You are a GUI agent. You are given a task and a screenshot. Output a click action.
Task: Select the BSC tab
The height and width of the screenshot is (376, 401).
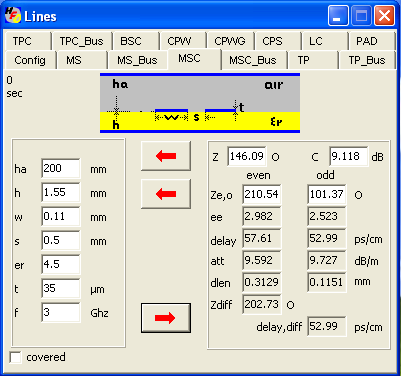[x=135, y=41]
